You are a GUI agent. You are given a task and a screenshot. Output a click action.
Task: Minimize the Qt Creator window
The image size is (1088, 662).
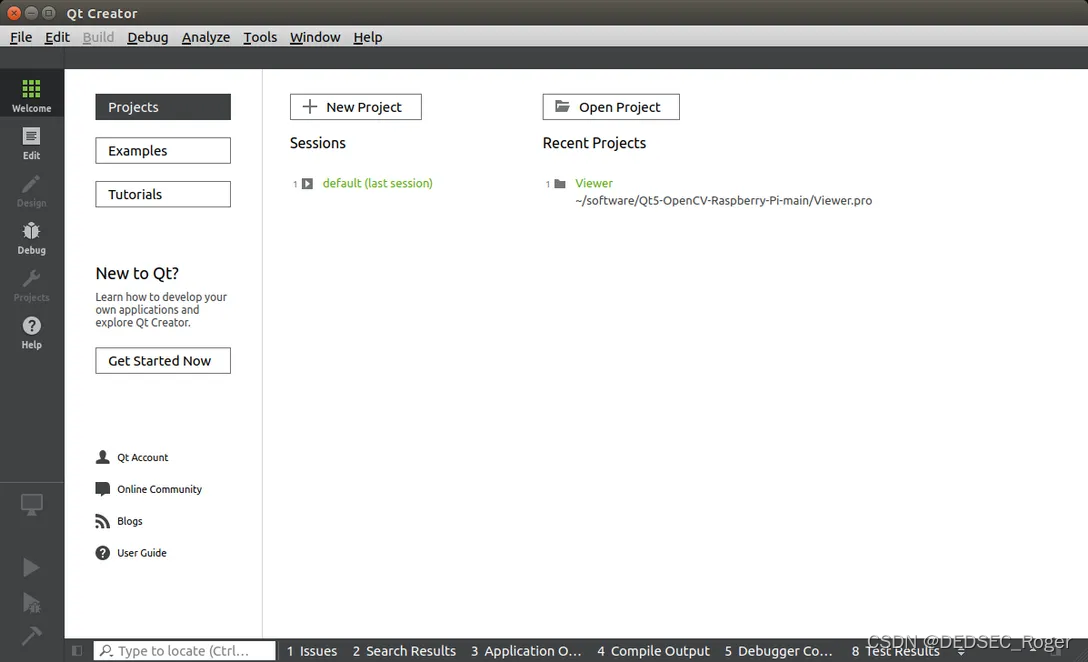[x=31, y=13]
